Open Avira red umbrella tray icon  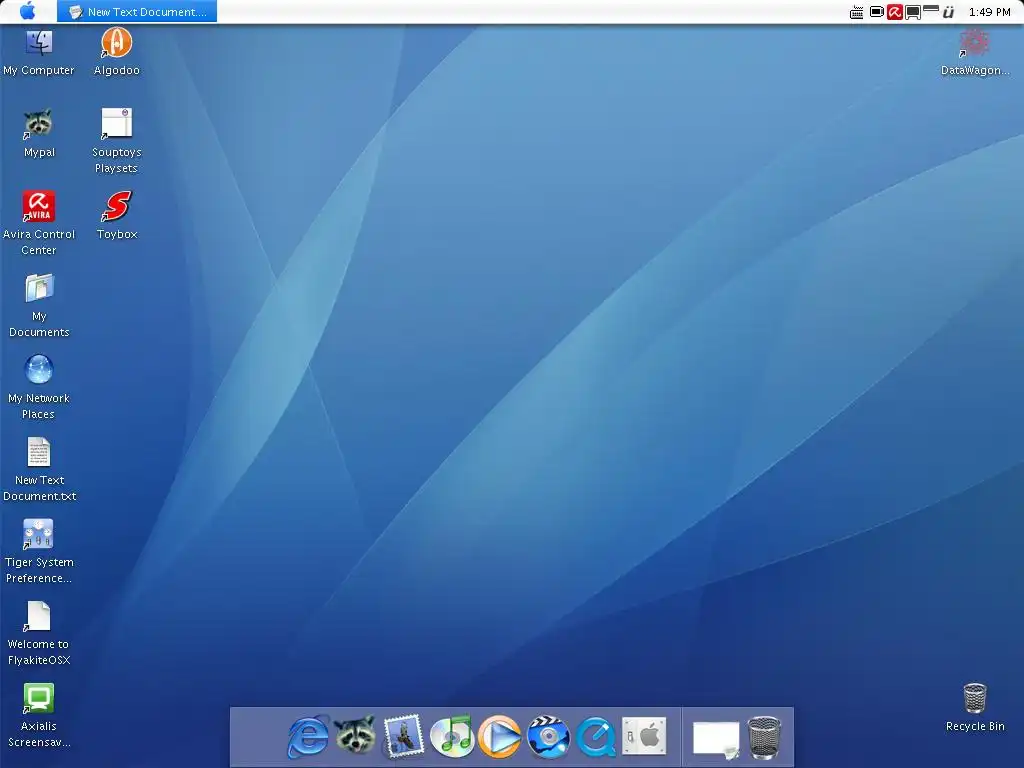click(x=895, y=12)
